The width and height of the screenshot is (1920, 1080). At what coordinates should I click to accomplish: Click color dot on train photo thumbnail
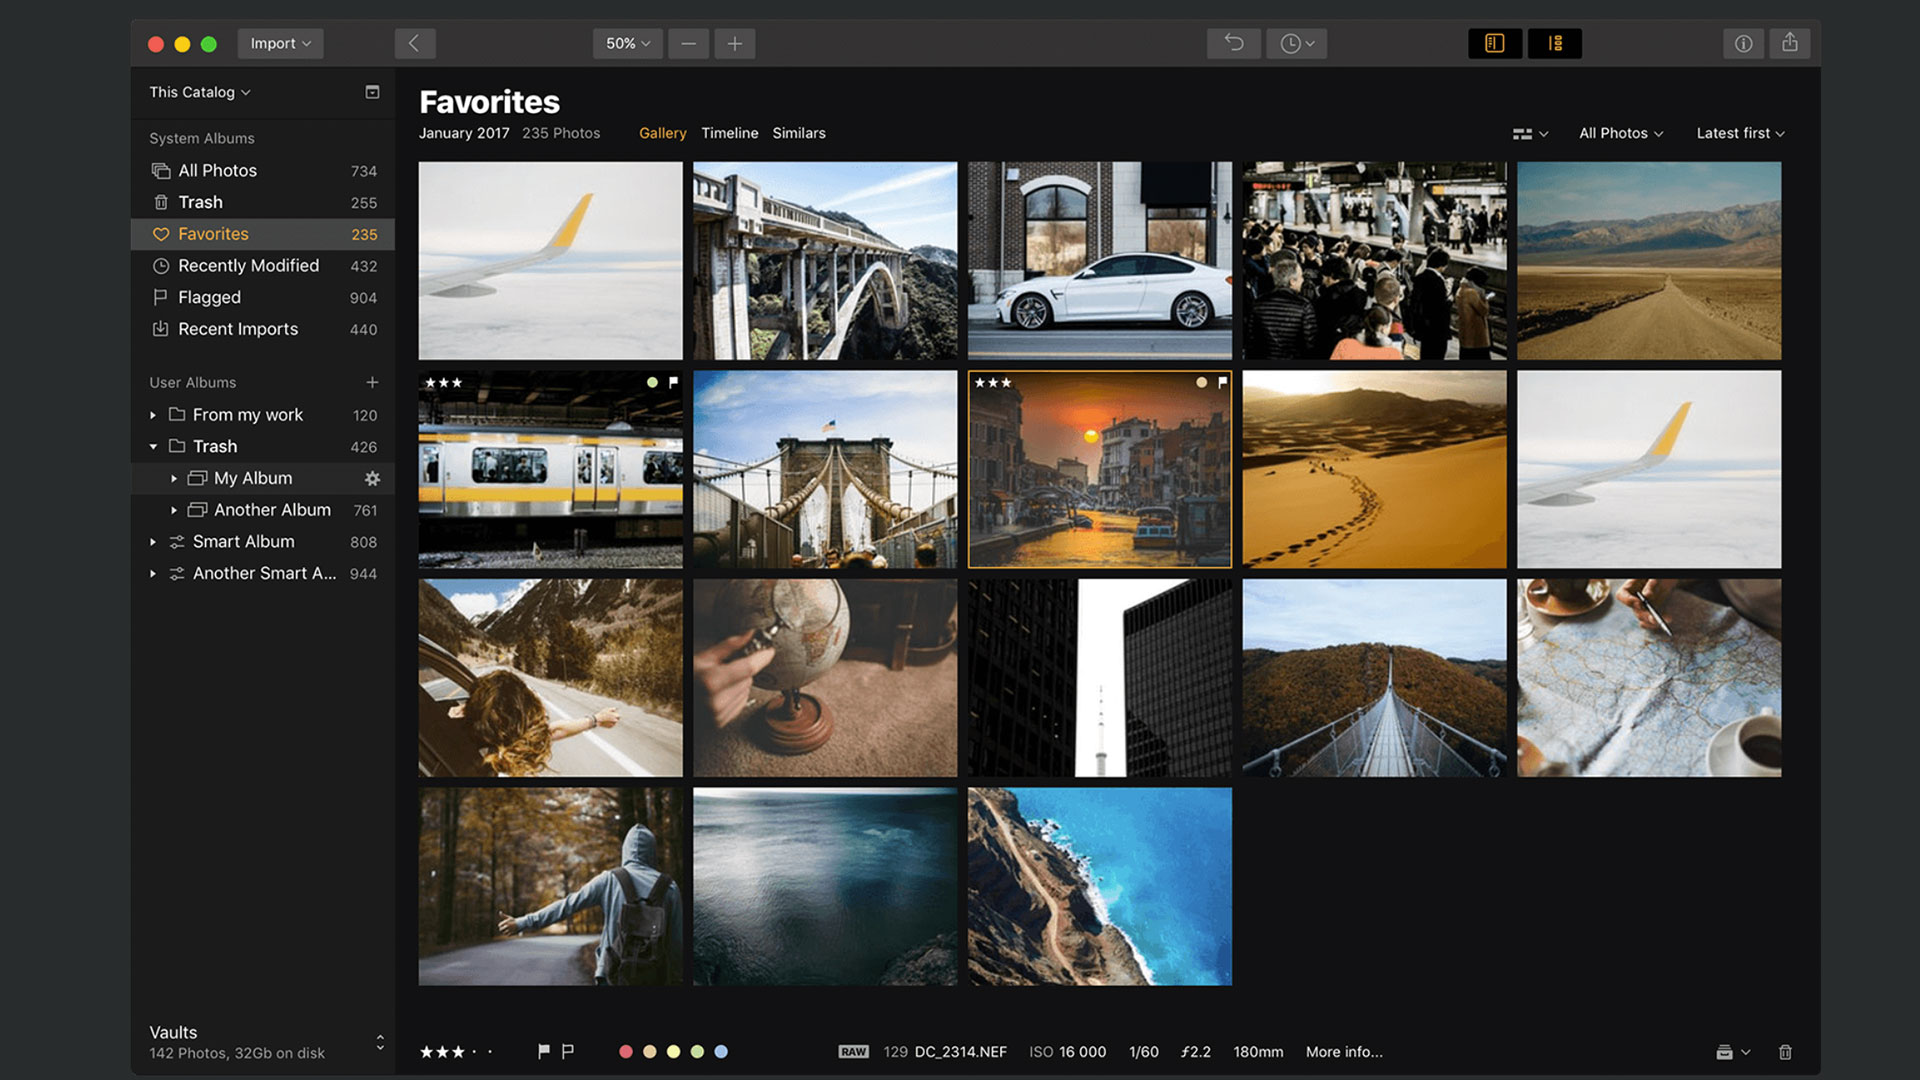(652, 382)
